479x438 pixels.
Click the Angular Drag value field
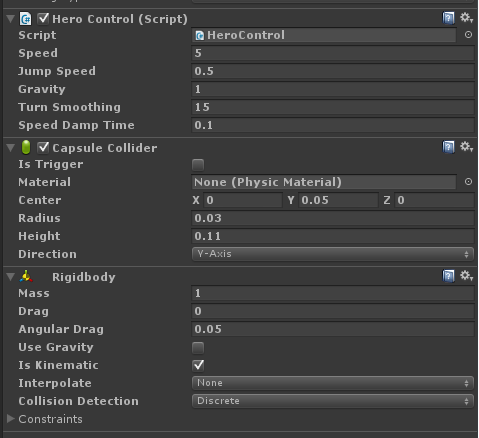(333, 329)
